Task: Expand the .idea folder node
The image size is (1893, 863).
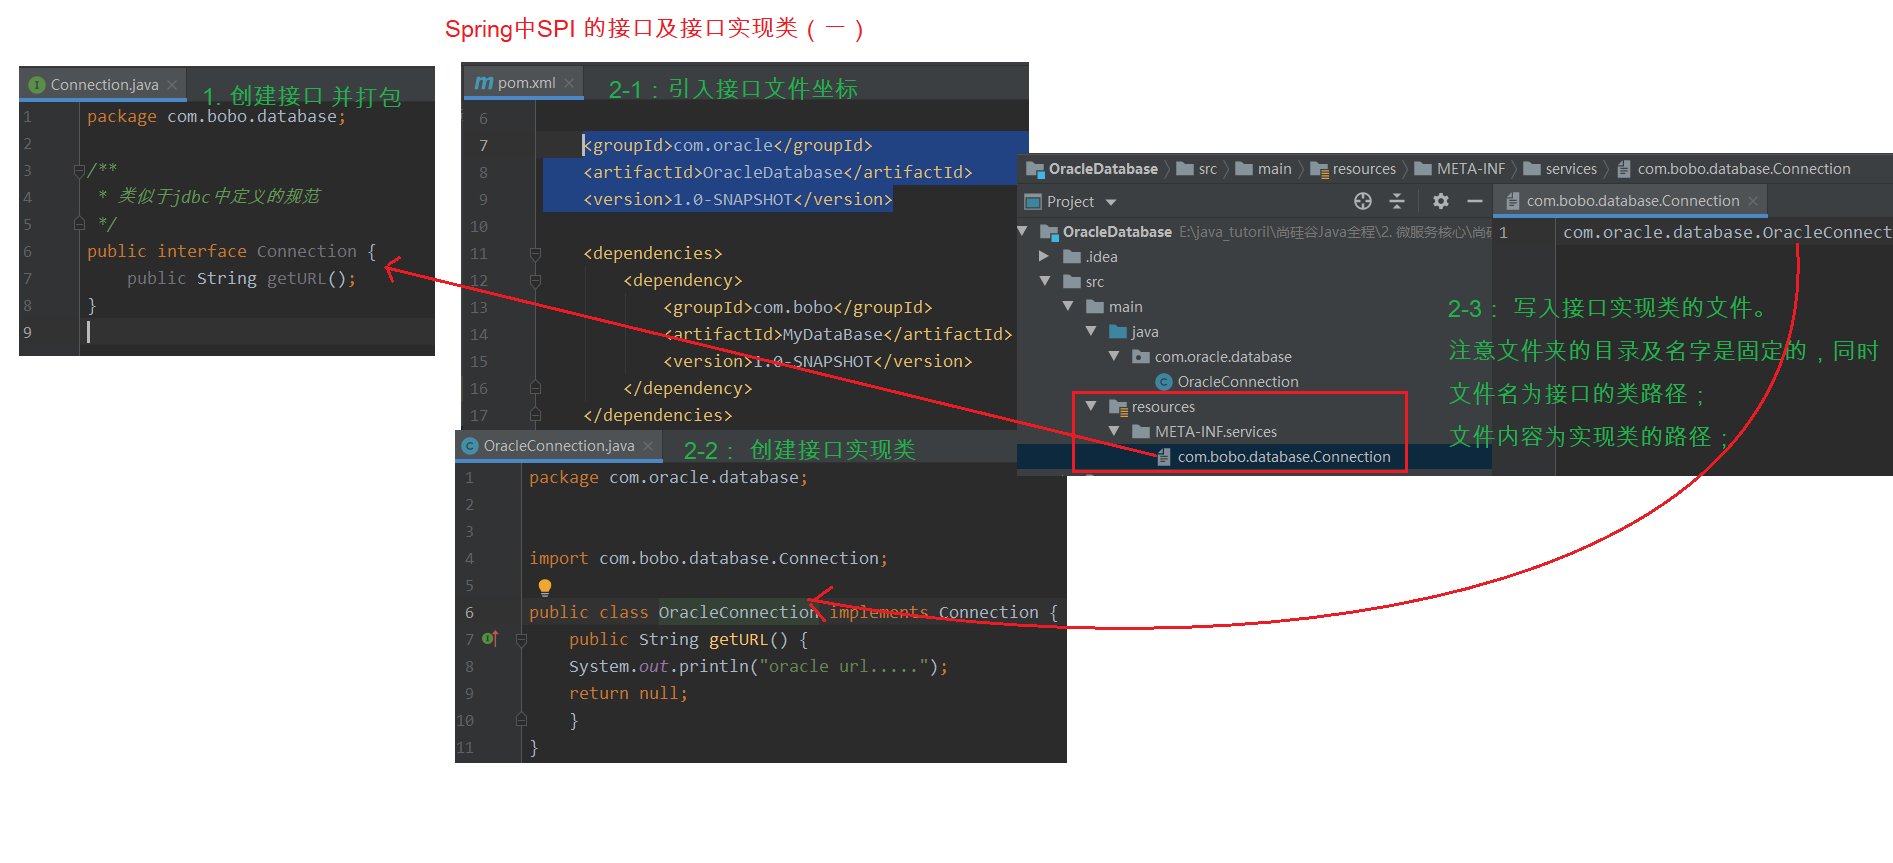Action: [1044, 256]
